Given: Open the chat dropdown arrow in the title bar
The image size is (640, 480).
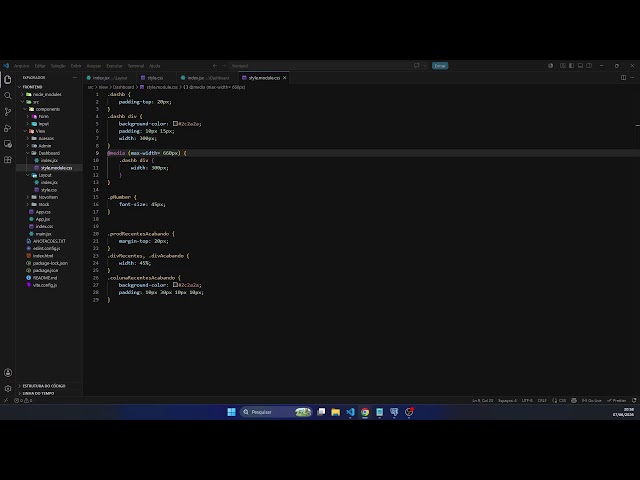Looking at the screenshot, I should click(x=424, y=66).
